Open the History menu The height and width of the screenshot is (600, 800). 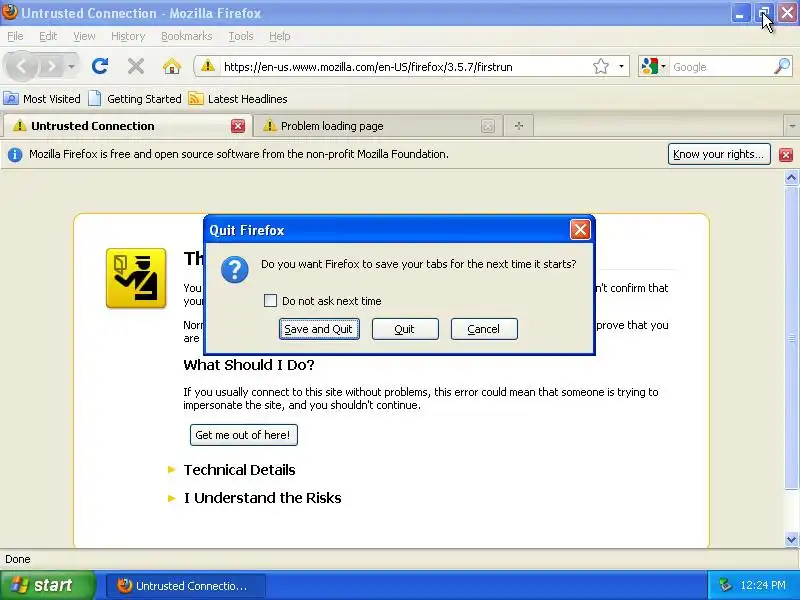pyautogui.click(x=128, y=36)
